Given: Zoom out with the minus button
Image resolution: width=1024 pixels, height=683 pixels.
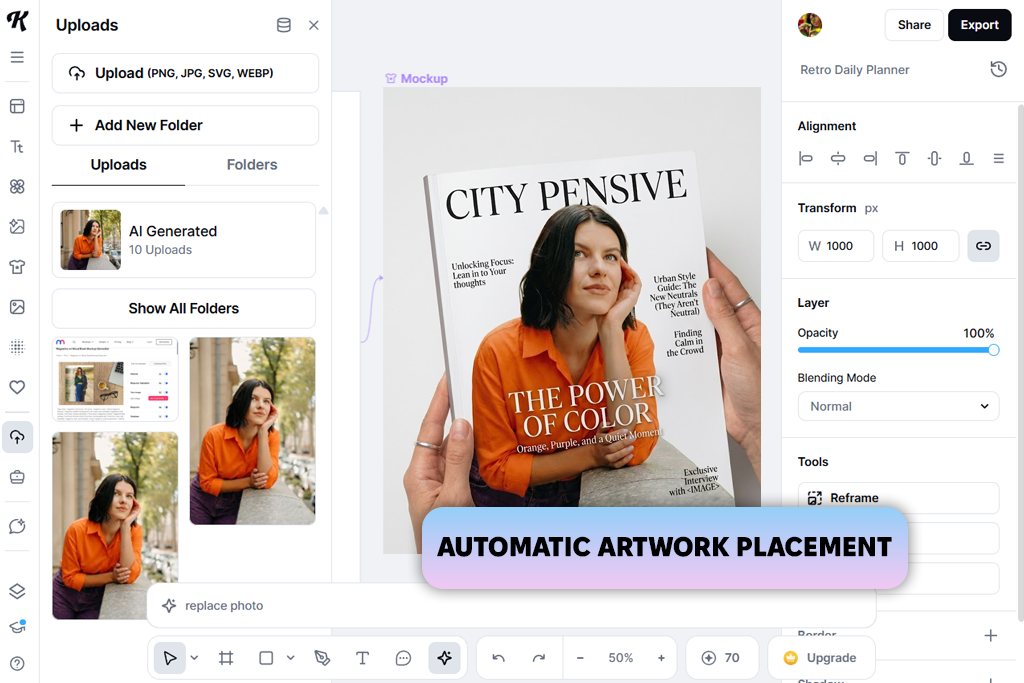Looking at the screenshot, I should coord(580,658).
